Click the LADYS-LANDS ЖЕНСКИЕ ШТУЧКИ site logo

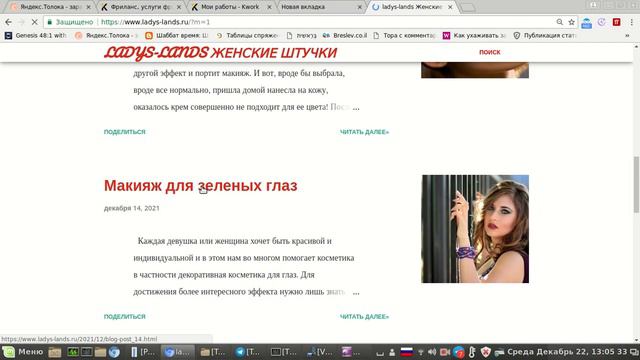point(220,53)
